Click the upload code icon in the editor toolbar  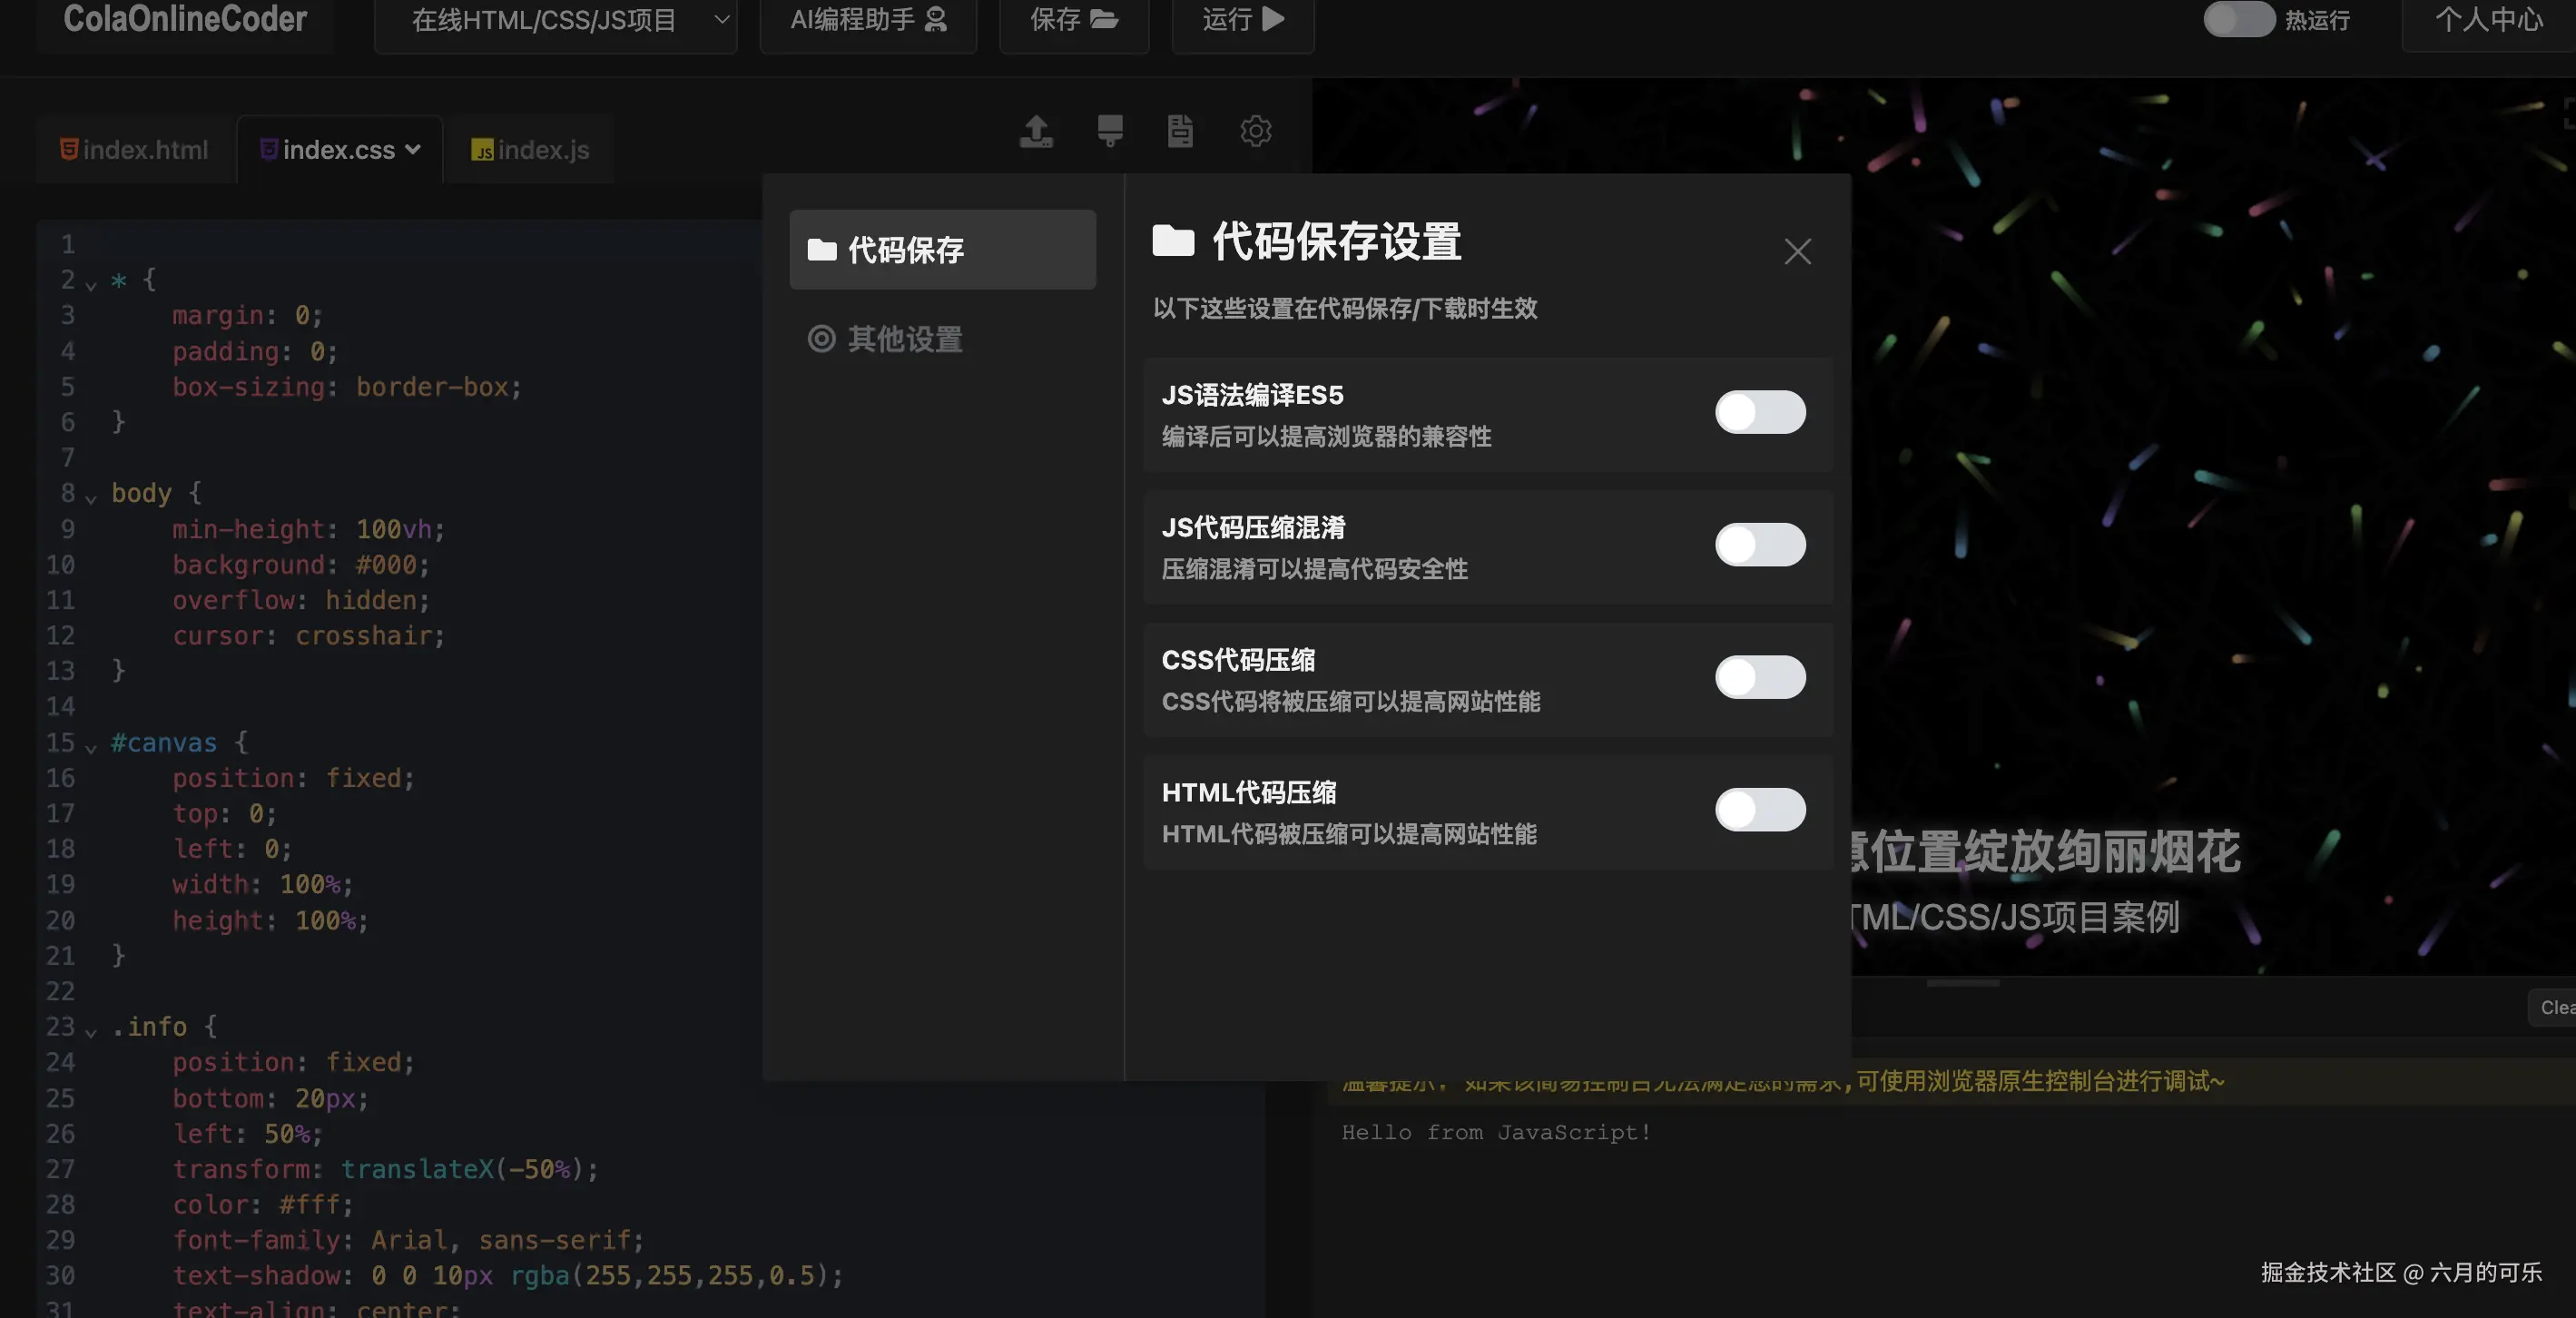1036,131
